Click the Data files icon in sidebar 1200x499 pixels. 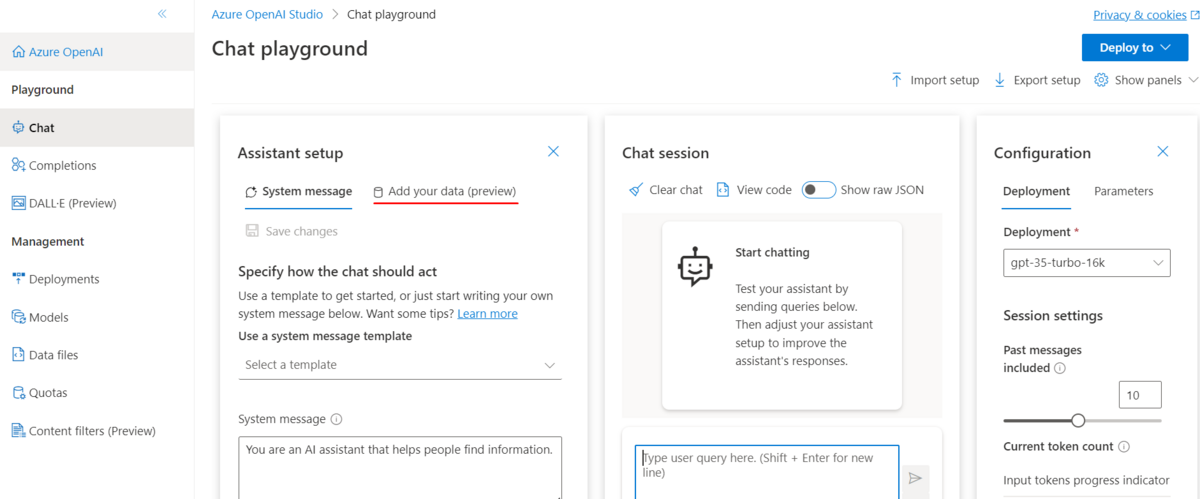pos(18,355)
